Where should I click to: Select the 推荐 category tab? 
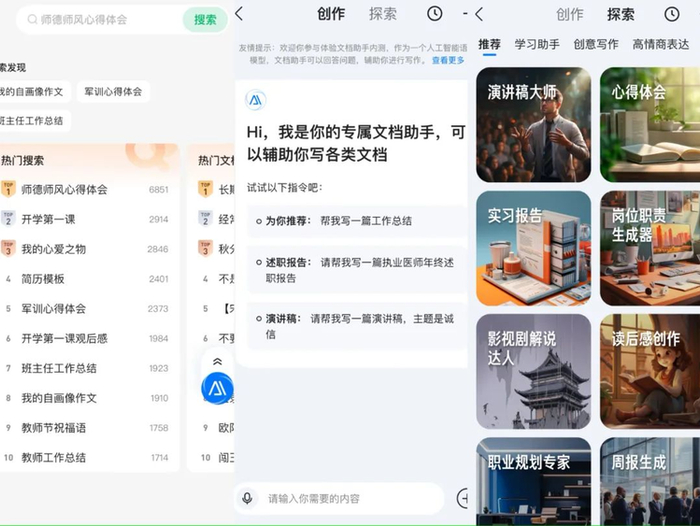click(x=489, y=45)
